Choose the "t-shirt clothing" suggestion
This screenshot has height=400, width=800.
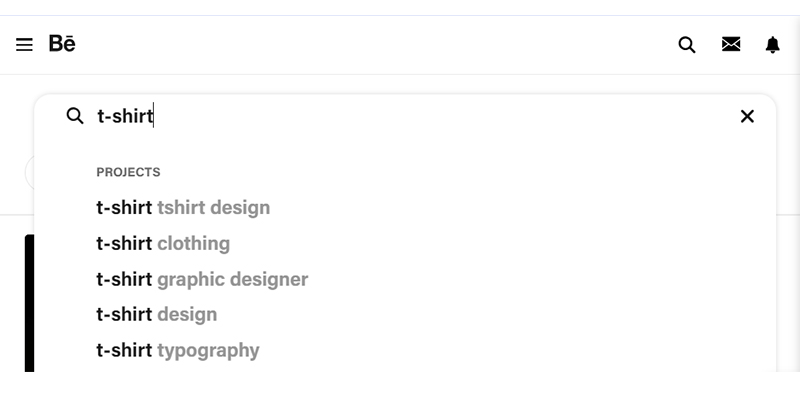[163, 243]
